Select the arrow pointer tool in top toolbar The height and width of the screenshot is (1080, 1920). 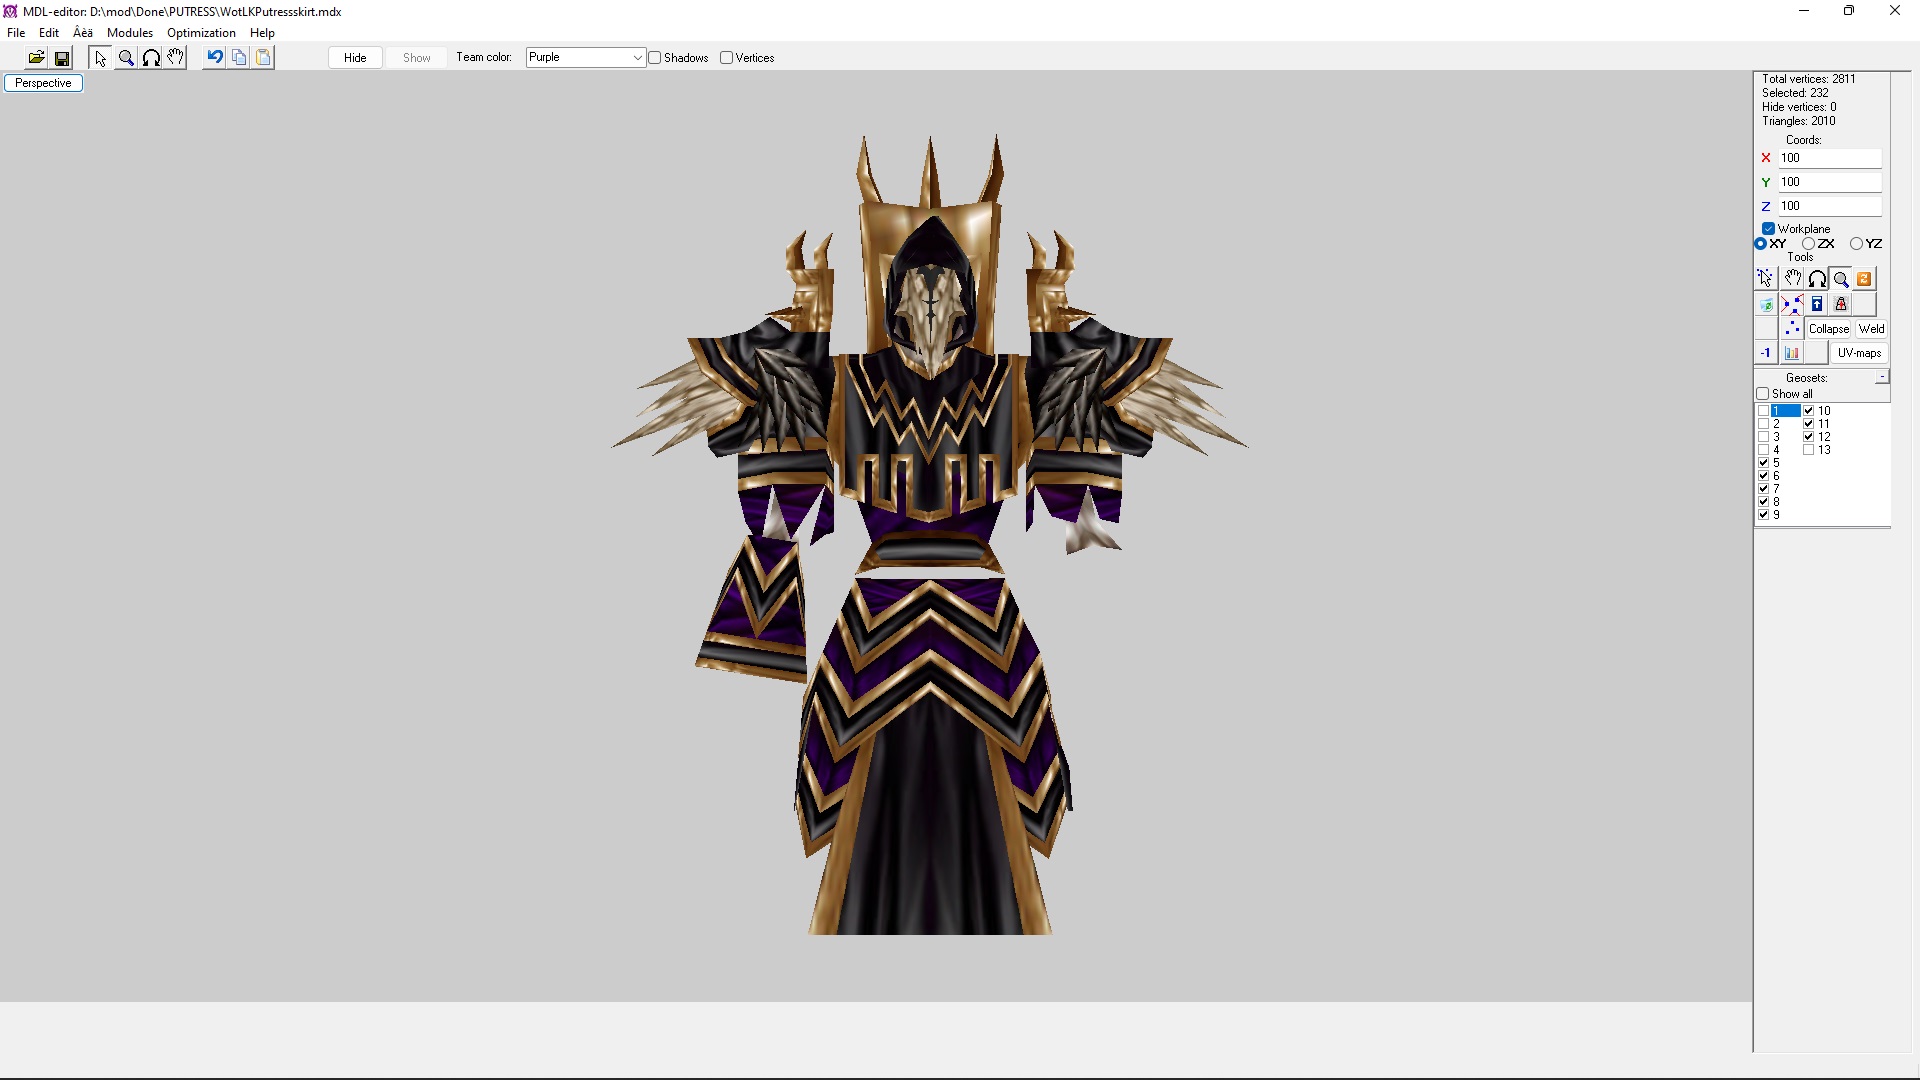100,58
